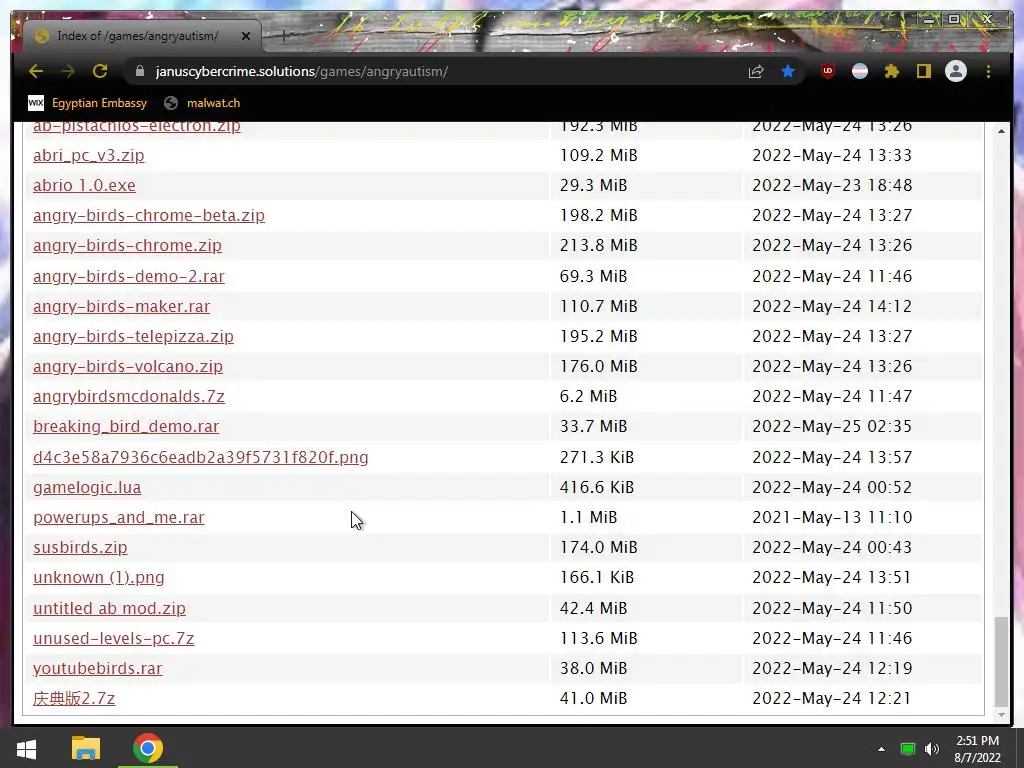The width and height of the screenshot is (1024, 768).
Task: Click the scrollbar down arrow
Action: [x=1000, y=715]
